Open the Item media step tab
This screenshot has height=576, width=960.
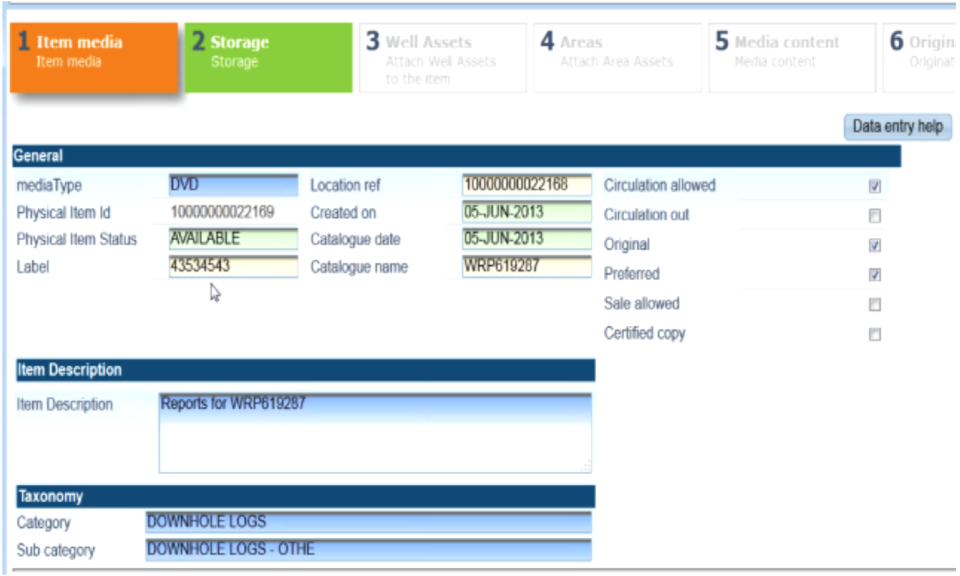[x=94, y=58]
